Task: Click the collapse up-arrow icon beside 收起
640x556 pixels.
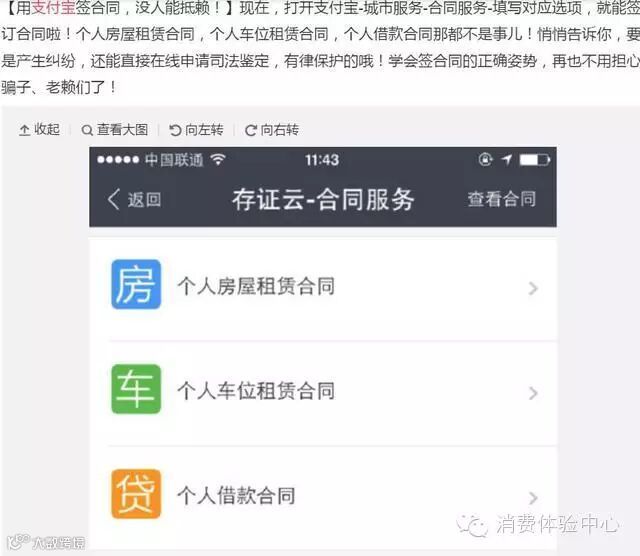Action: (24, 130)
